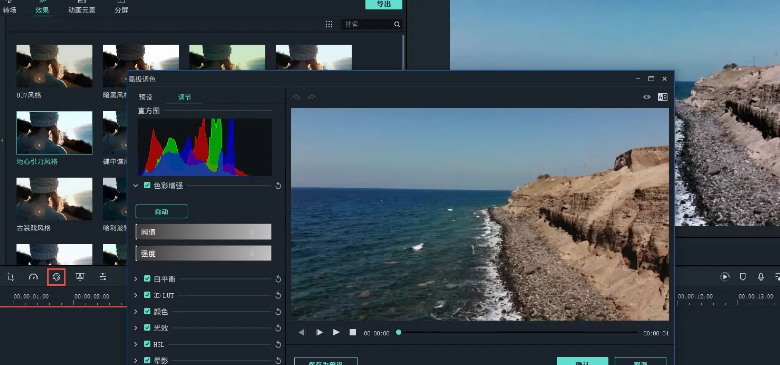
Task: Click the search magnifier icon in effects panel
Action: 396,24
